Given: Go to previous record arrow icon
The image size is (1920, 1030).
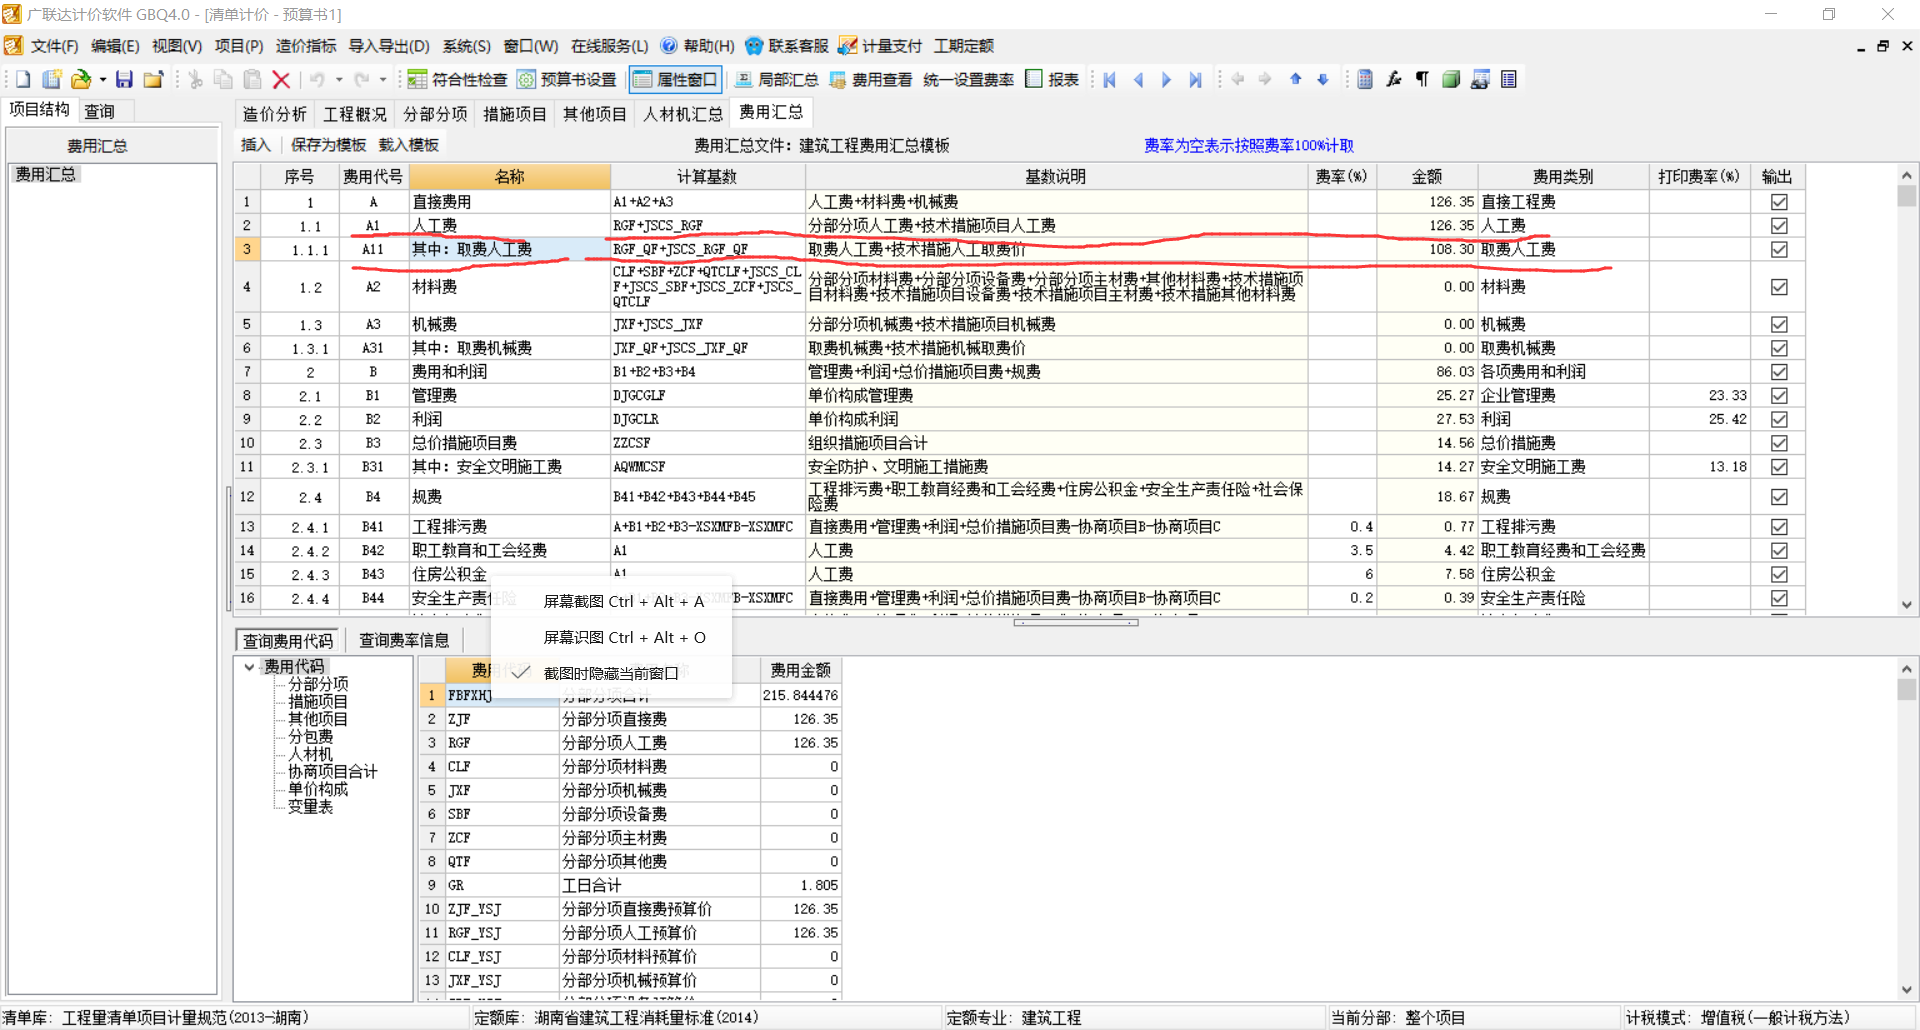Looking at the screenshot, I should point(1138,79).
